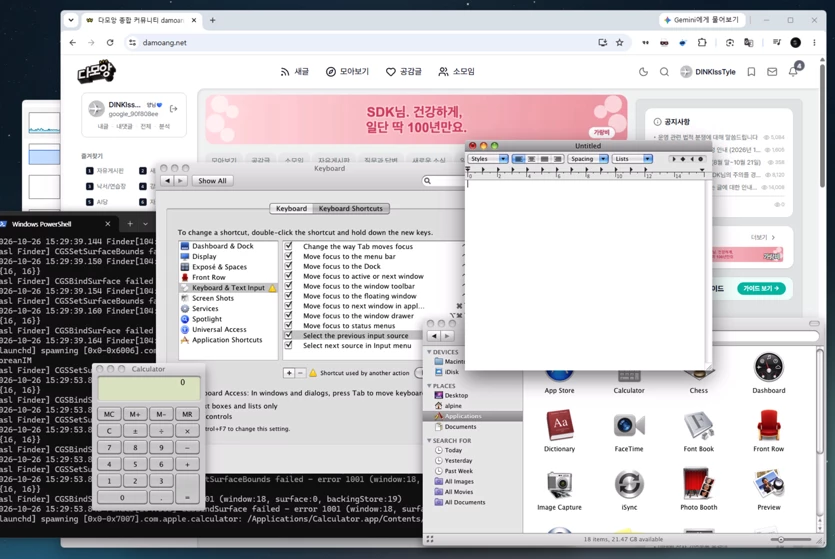Viewport: 835px width, 559px height.
Task: Collapse the DEVICES section in Finder sidebar
Action: pos(429,352)
